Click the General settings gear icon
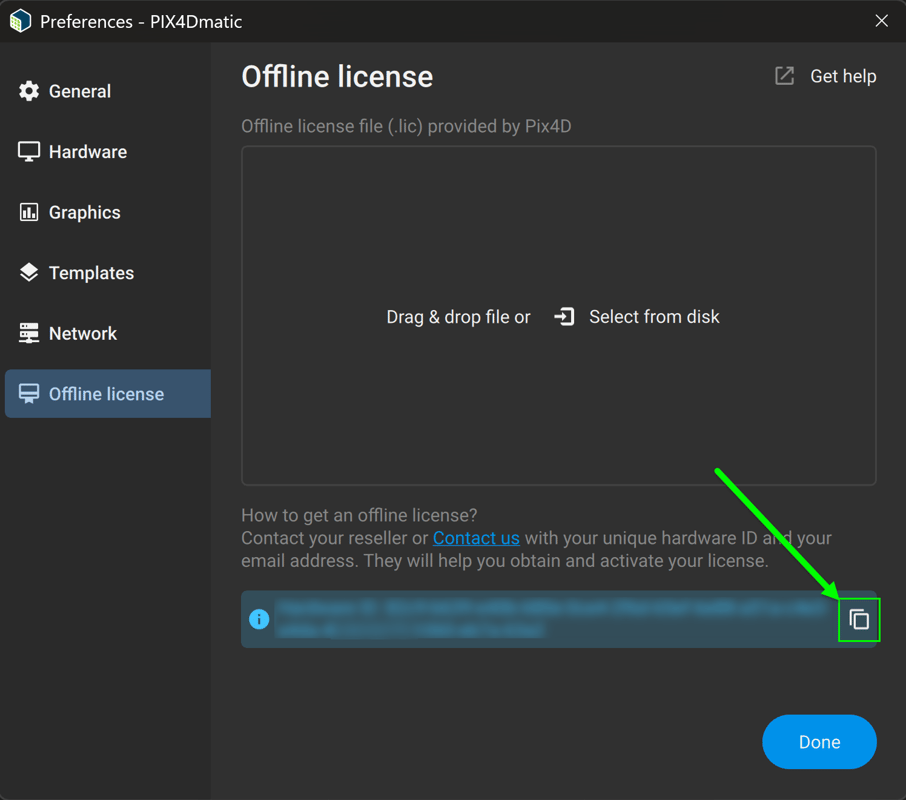This screenshot has width=906, height=800. pos(30,91)
